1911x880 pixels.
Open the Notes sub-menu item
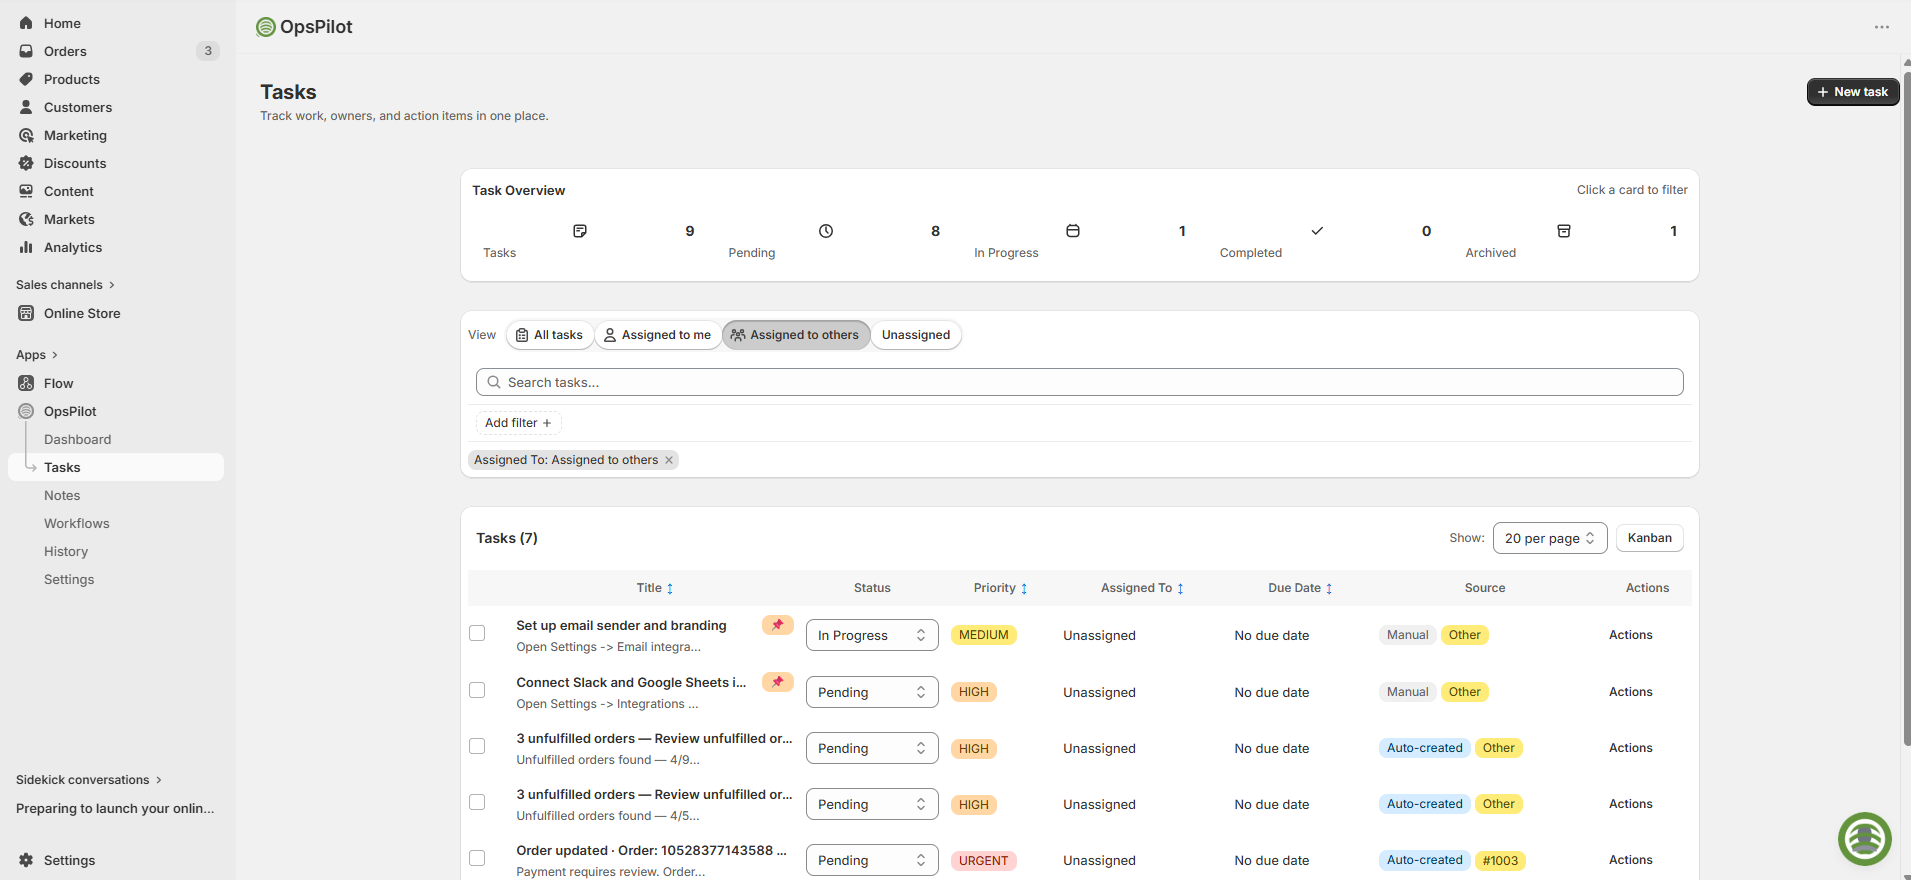click(62, 495)
